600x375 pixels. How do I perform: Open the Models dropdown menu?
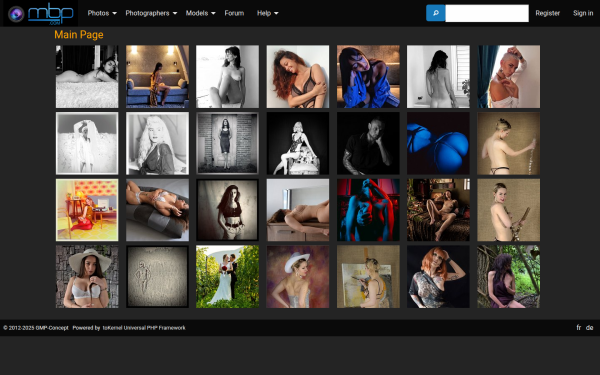point(201,13)
